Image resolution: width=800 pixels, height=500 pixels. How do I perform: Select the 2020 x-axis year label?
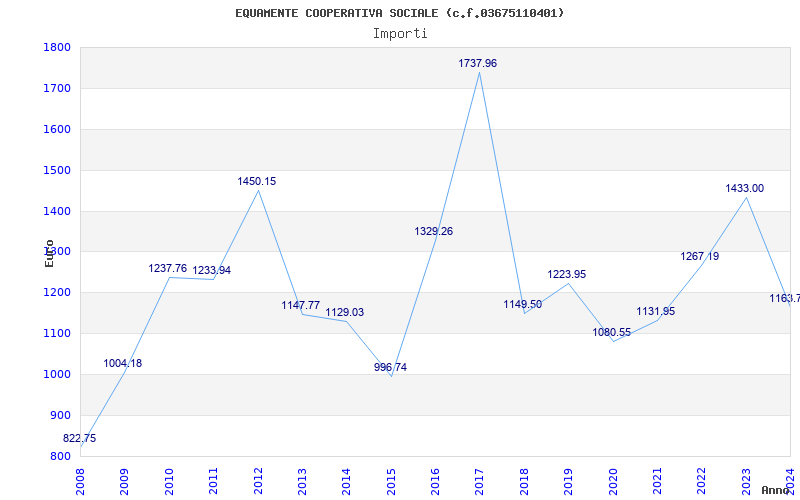pos(613,480)
